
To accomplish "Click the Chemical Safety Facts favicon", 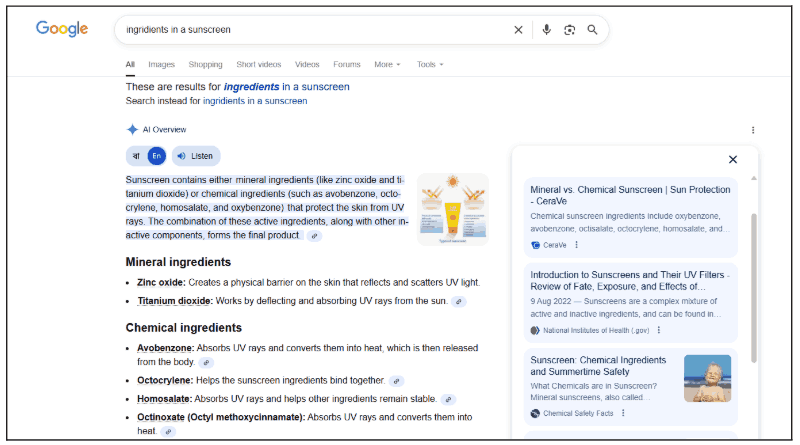I will point(535,413).
